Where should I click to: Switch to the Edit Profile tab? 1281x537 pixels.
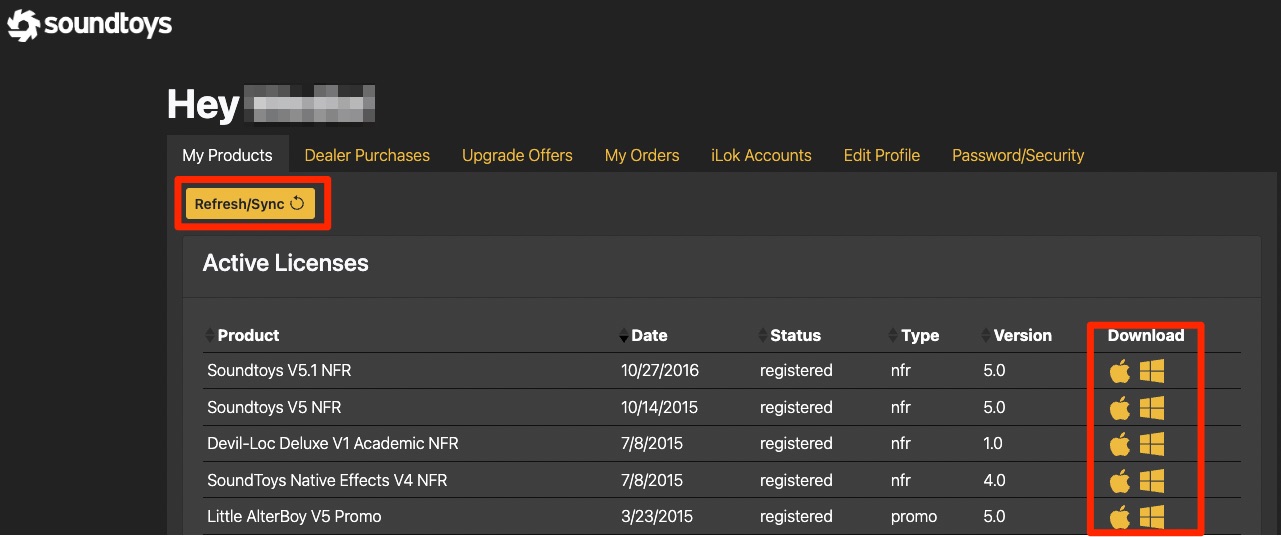pyautogui.click(x=882, y=155)
